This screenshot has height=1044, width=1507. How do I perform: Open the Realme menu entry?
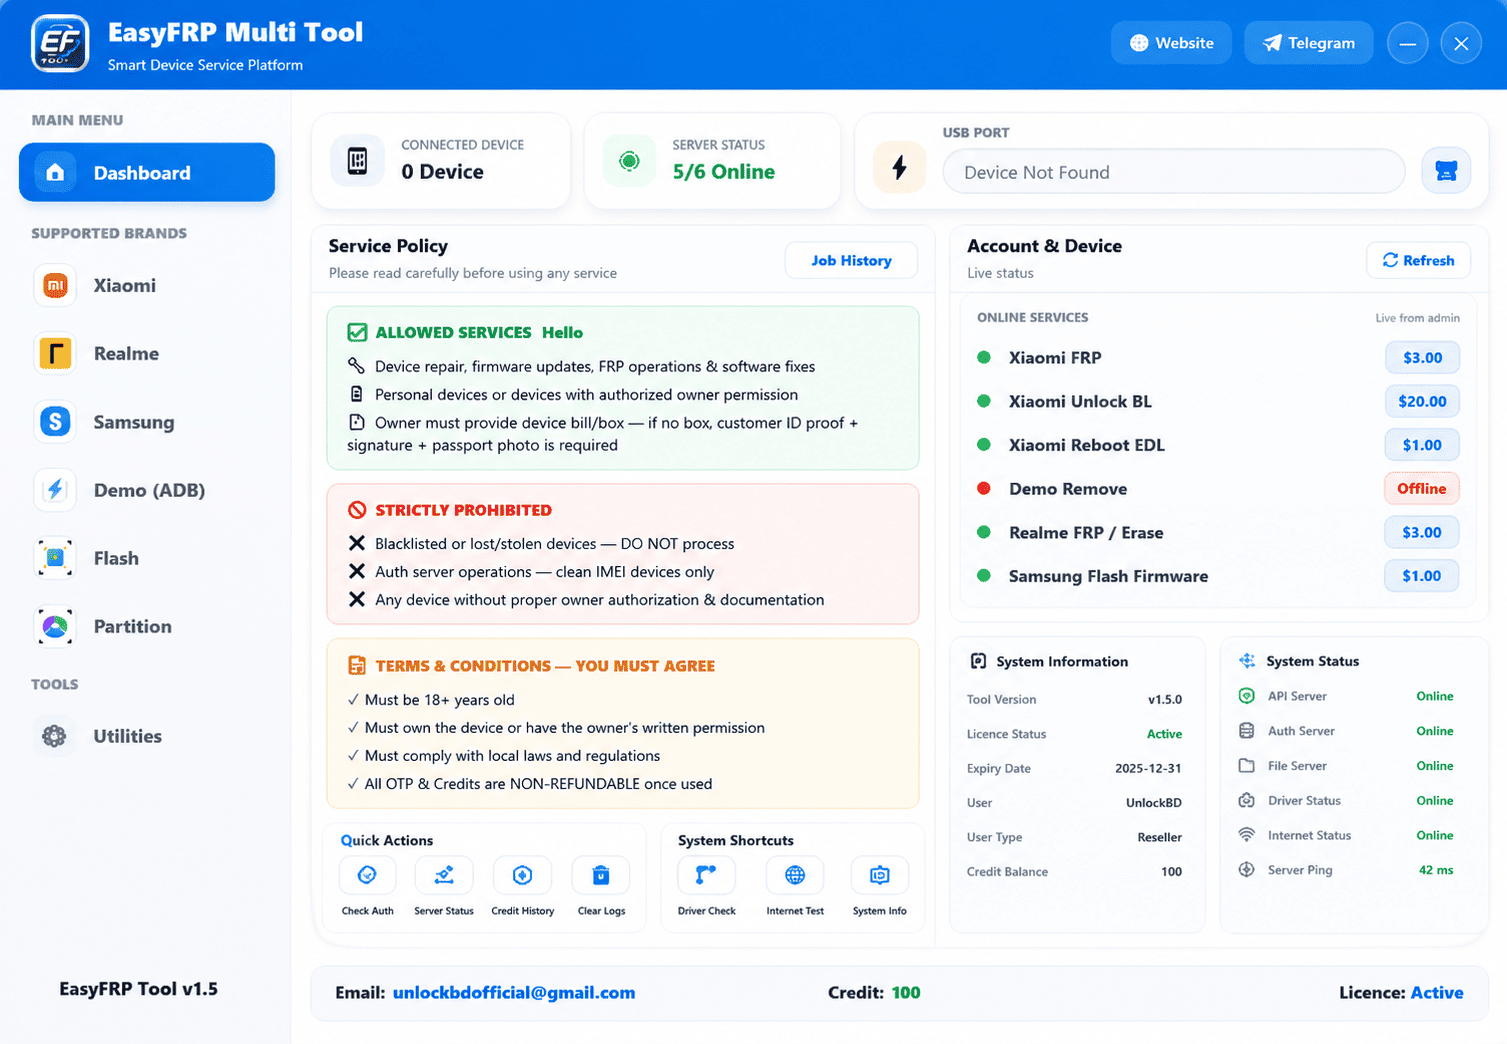pyautogui.click(x=126, y=354)
